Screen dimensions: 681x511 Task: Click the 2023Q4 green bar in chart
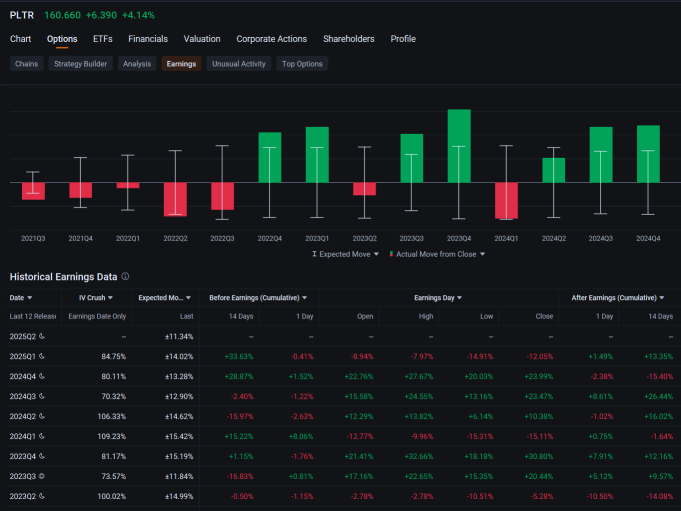(x=459, y=146)
